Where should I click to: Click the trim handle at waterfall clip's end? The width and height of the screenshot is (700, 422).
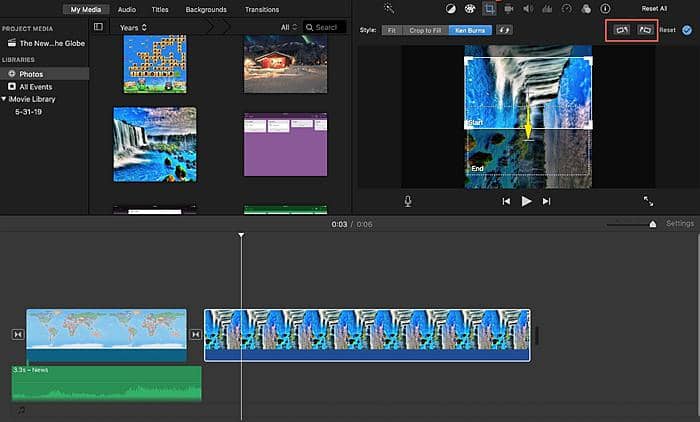click(537, 336)
